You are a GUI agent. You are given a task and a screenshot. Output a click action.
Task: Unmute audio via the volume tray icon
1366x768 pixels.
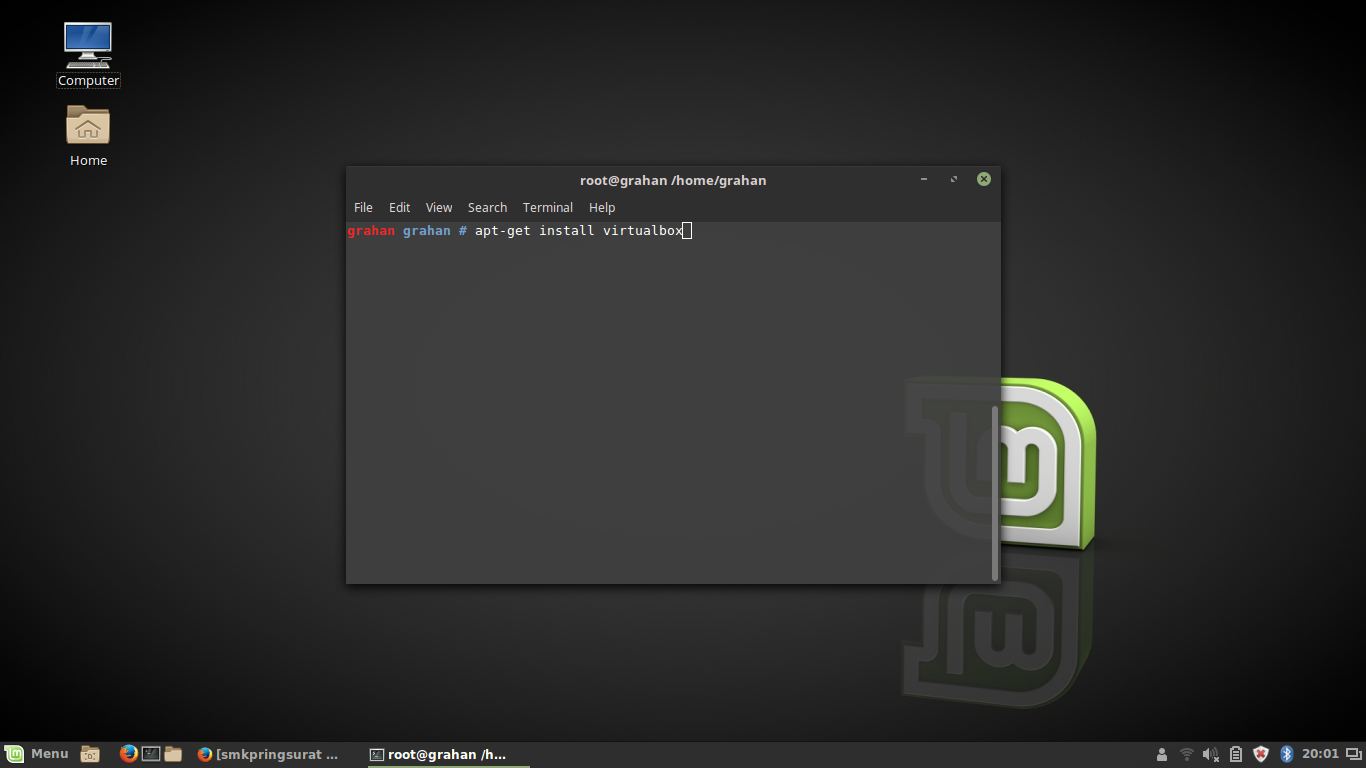point(1209,754)
